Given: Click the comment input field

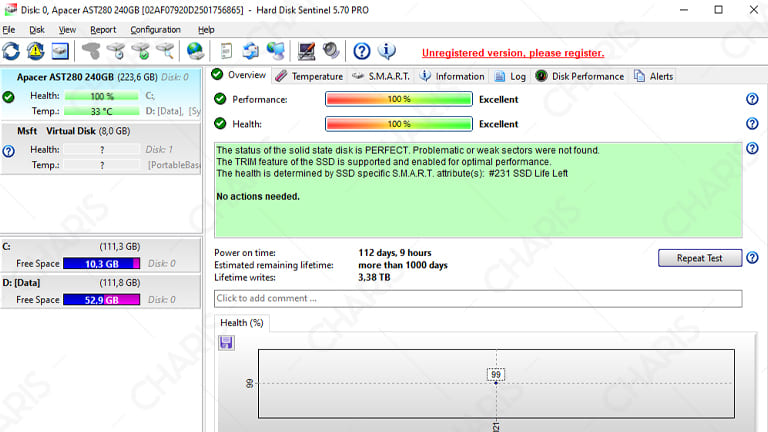Looking at the screenshot, I should coord(478,298).
